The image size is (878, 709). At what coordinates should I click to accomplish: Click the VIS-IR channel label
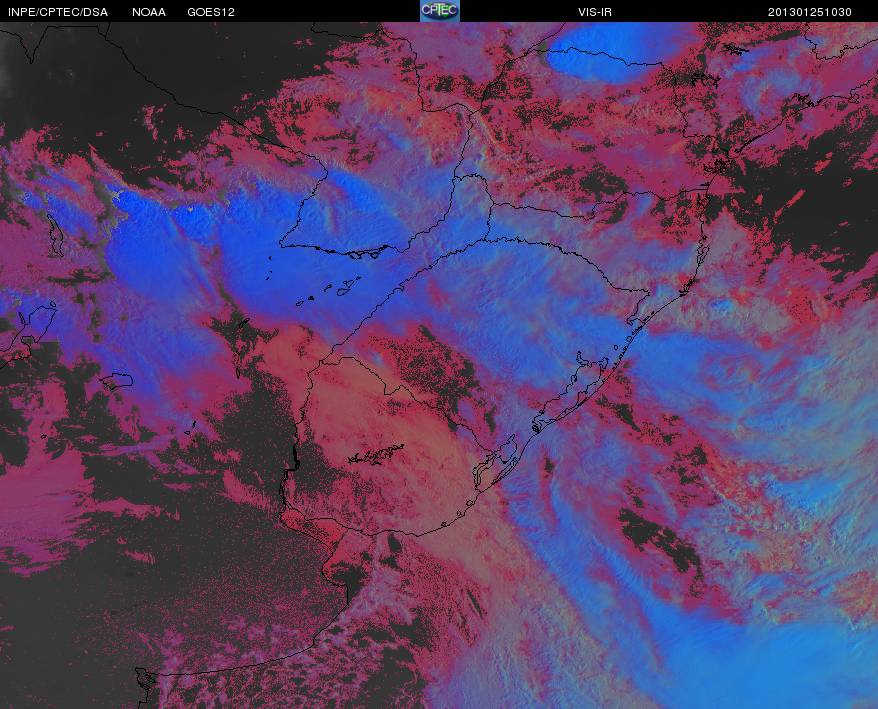click(x=595, y=12)
